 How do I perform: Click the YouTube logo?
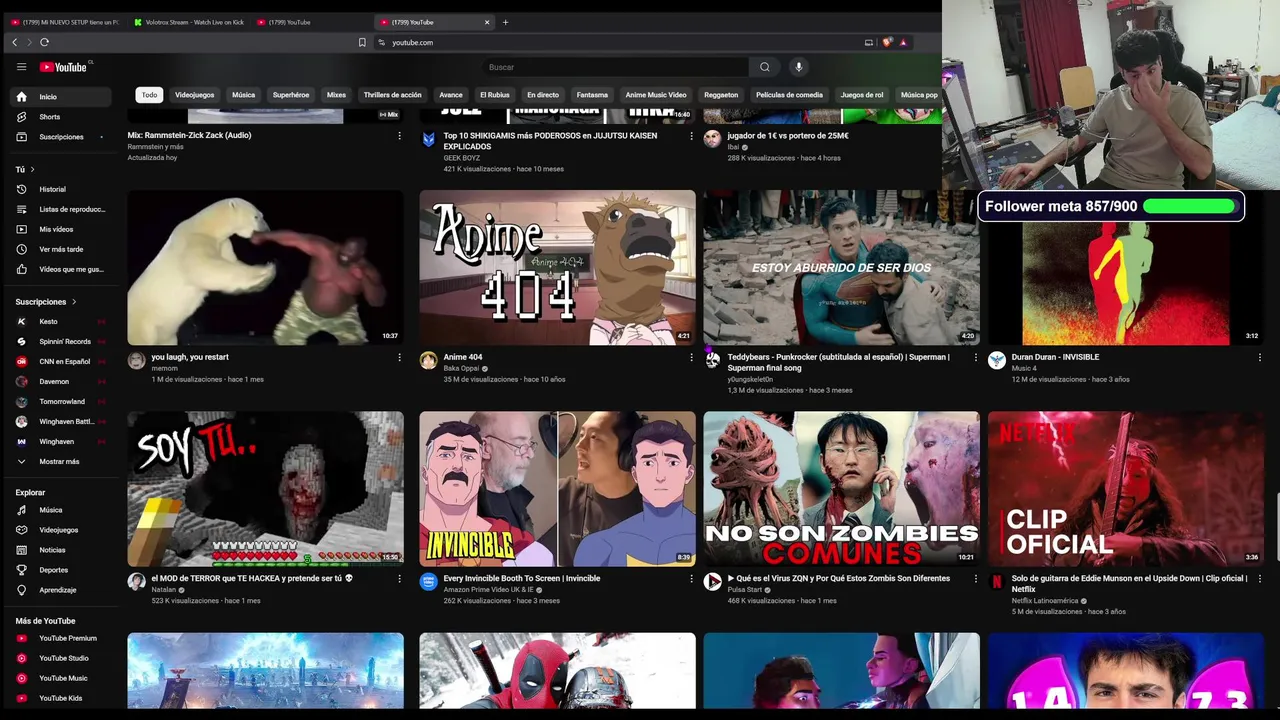[x=63, y=67]
